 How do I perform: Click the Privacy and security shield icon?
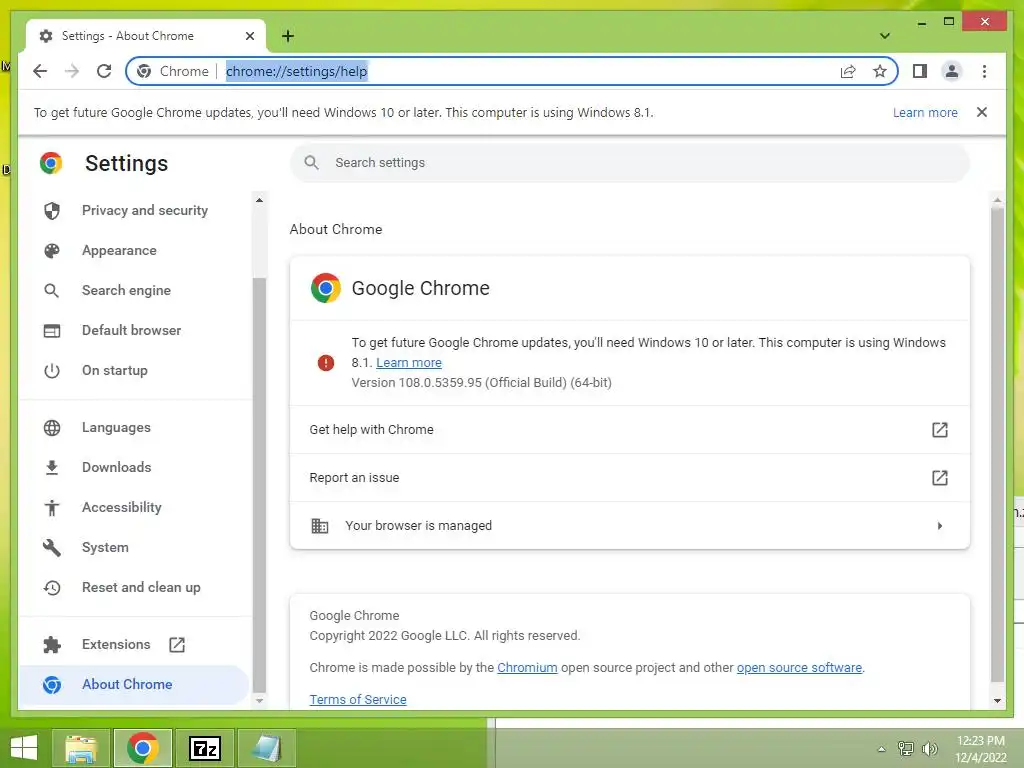click(x=52, y=210)
